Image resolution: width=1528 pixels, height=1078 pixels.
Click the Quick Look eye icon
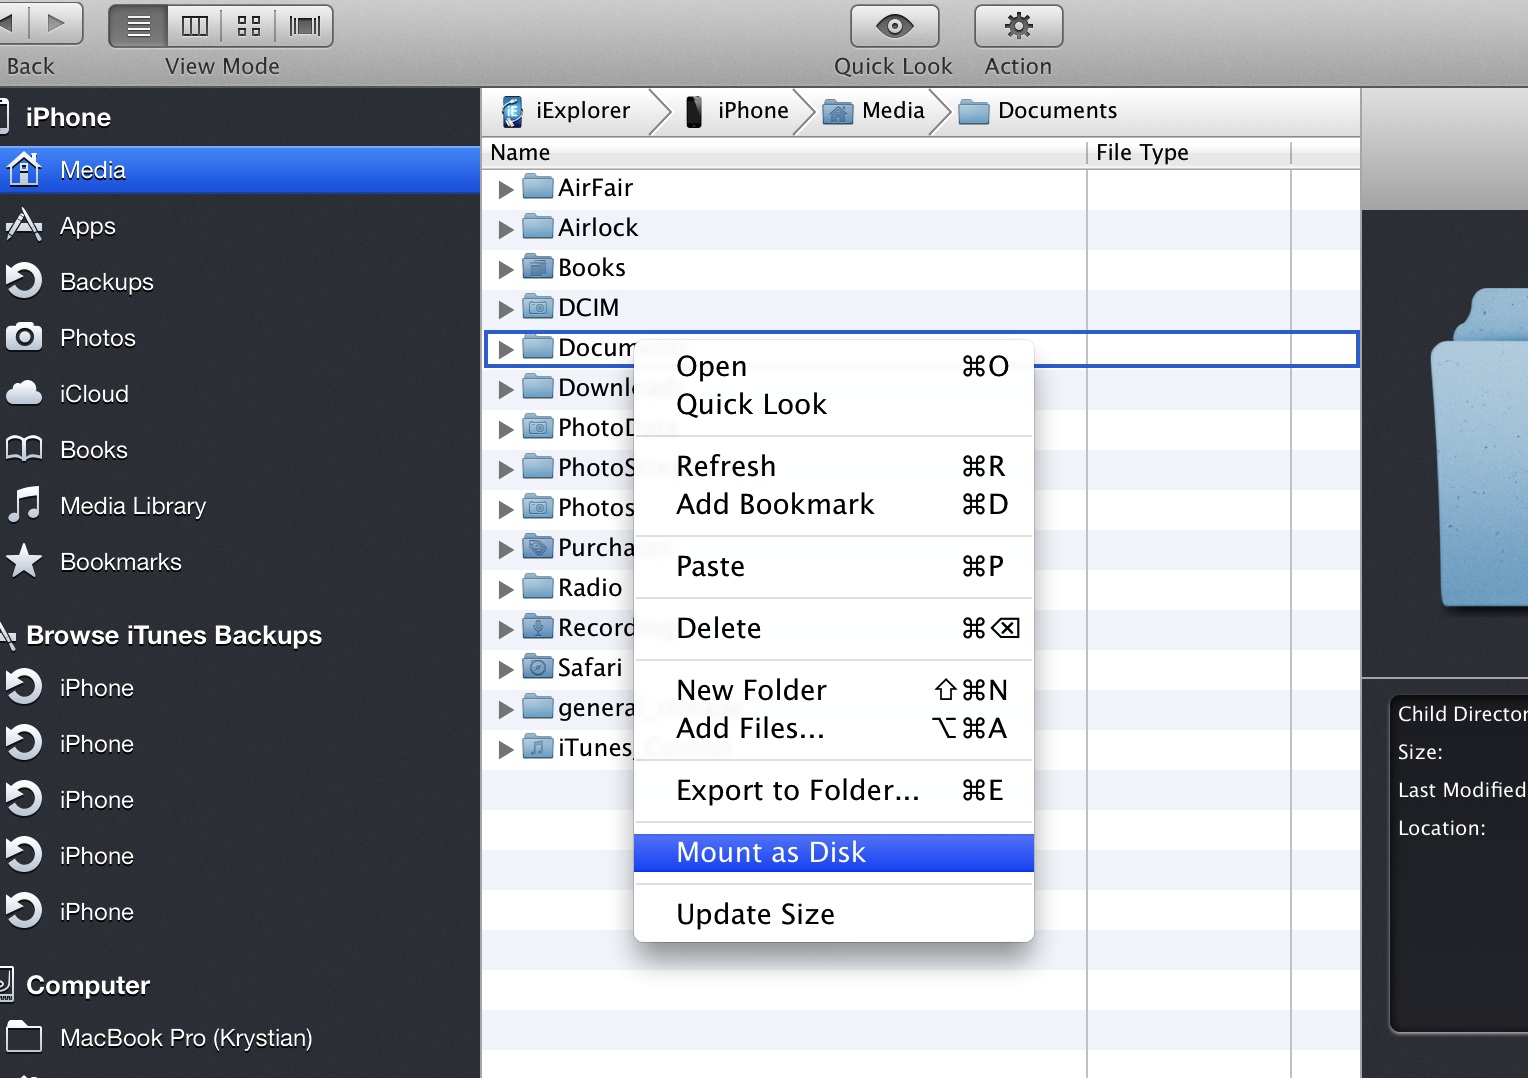[x=894, y=26]
